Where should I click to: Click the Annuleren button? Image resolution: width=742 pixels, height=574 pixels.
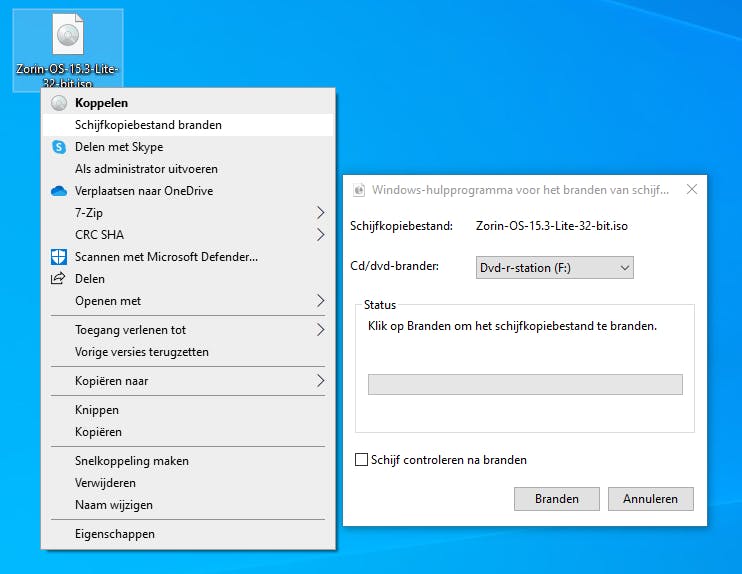coord(650,499)
